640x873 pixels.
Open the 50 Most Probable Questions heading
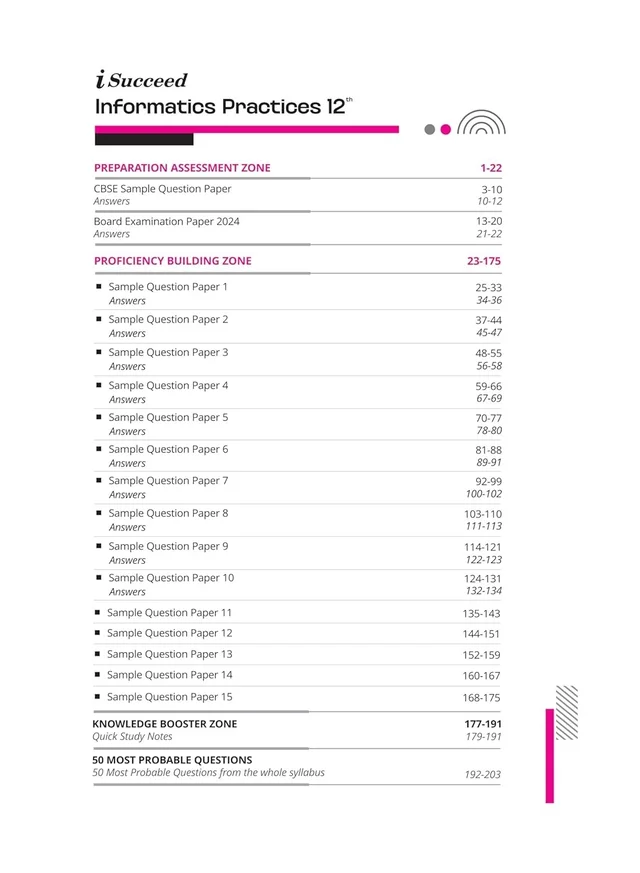point(172,760)
